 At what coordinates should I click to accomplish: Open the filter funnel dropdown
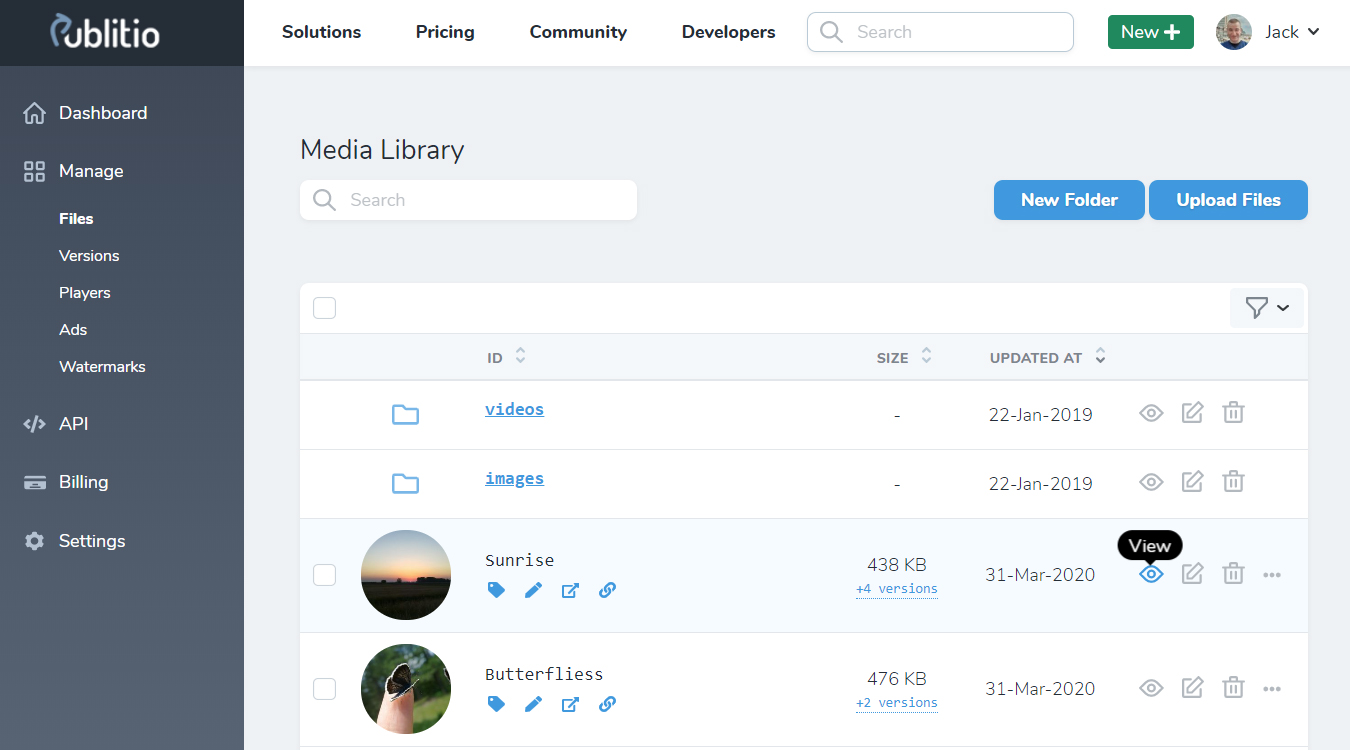1267,308
